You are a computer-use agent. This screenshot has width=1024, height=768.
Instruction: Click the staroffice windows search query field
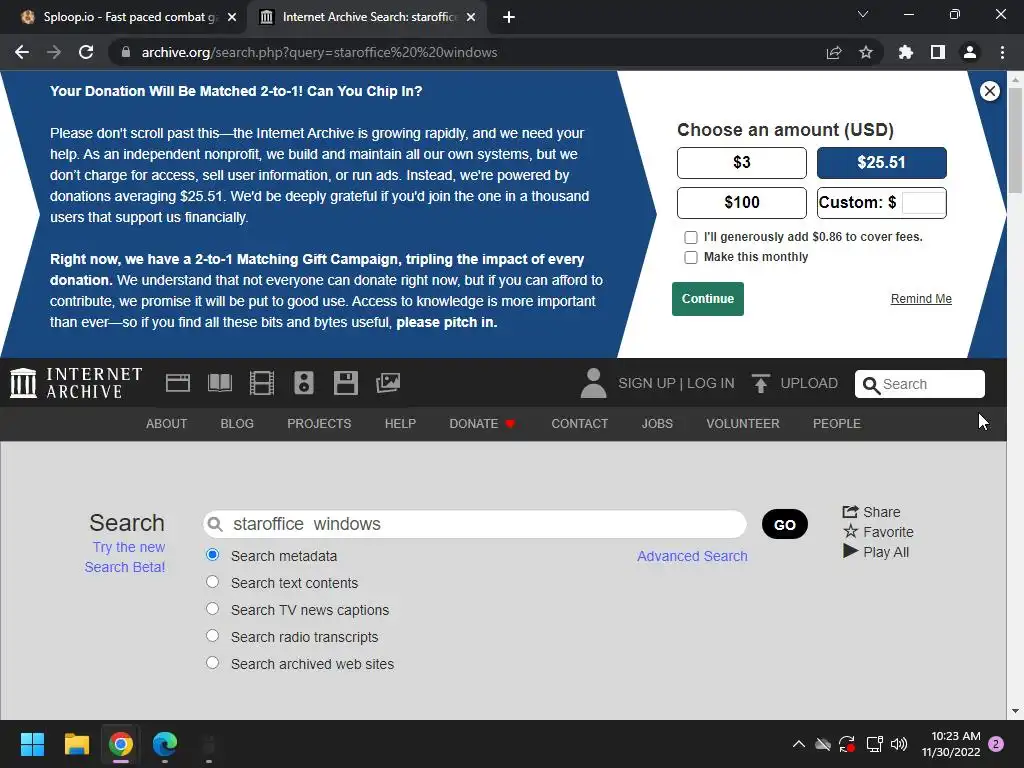click(475, 524)
